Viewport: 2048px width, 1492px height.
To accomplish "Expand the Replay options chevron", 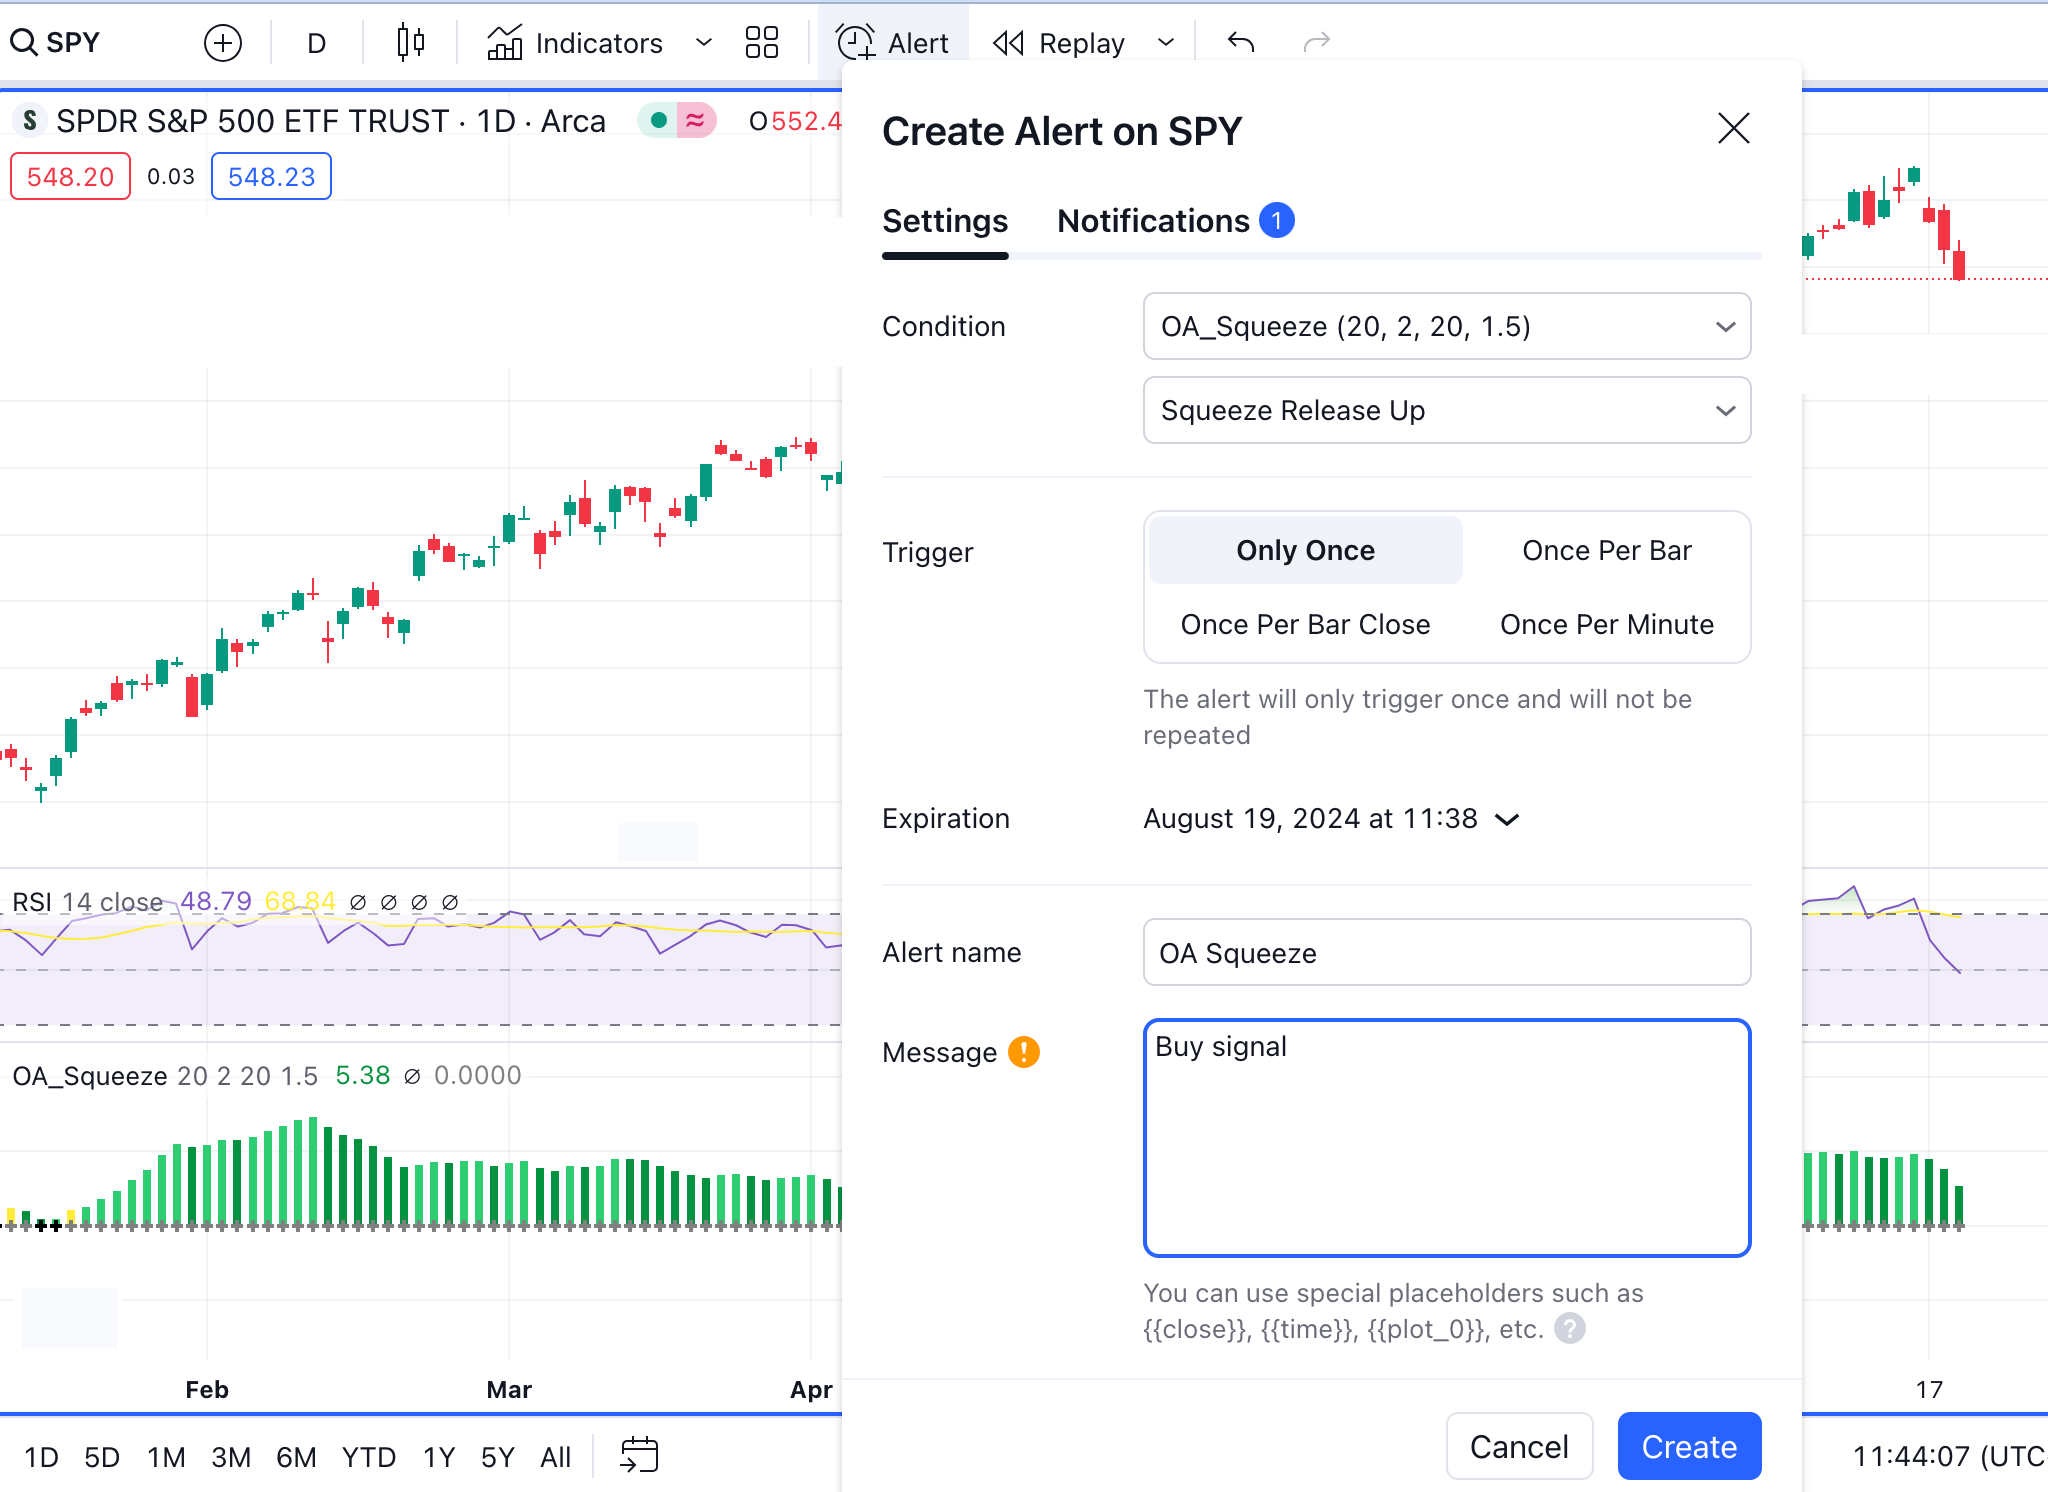I will tap(1166, 43).
